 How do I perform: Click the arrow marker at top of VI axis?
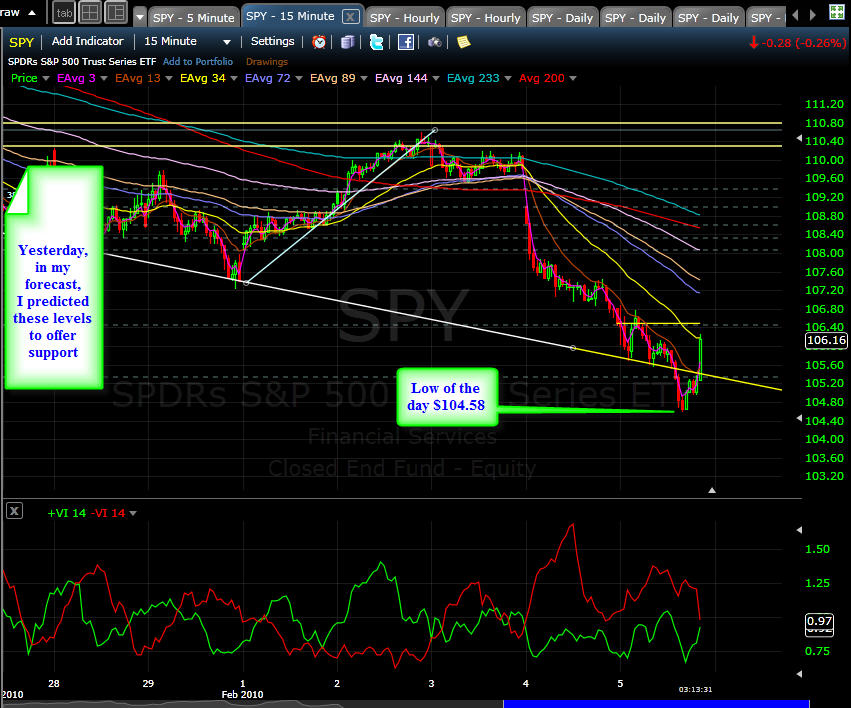click(799, 530)
